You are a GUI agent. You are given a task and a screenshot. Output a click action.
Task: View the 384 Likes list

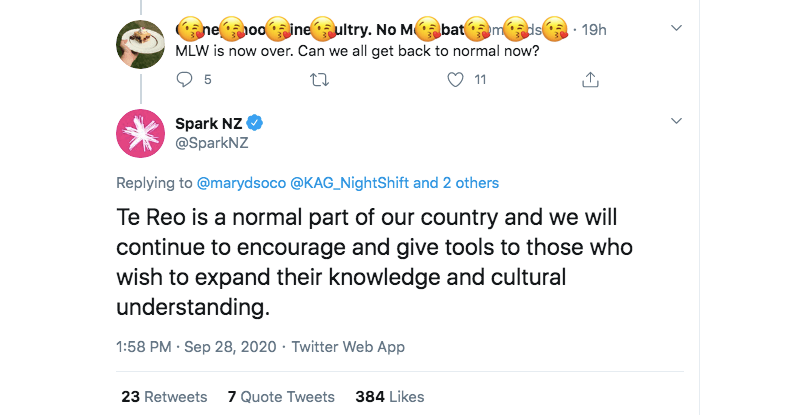390,396
